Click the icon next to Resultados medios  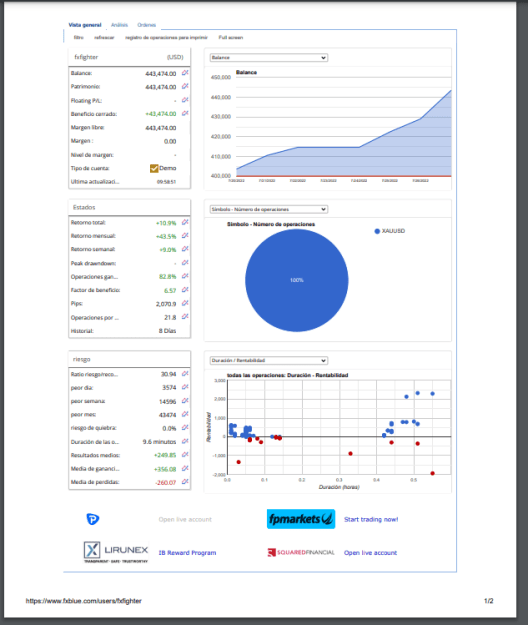(x=185, y=455)
